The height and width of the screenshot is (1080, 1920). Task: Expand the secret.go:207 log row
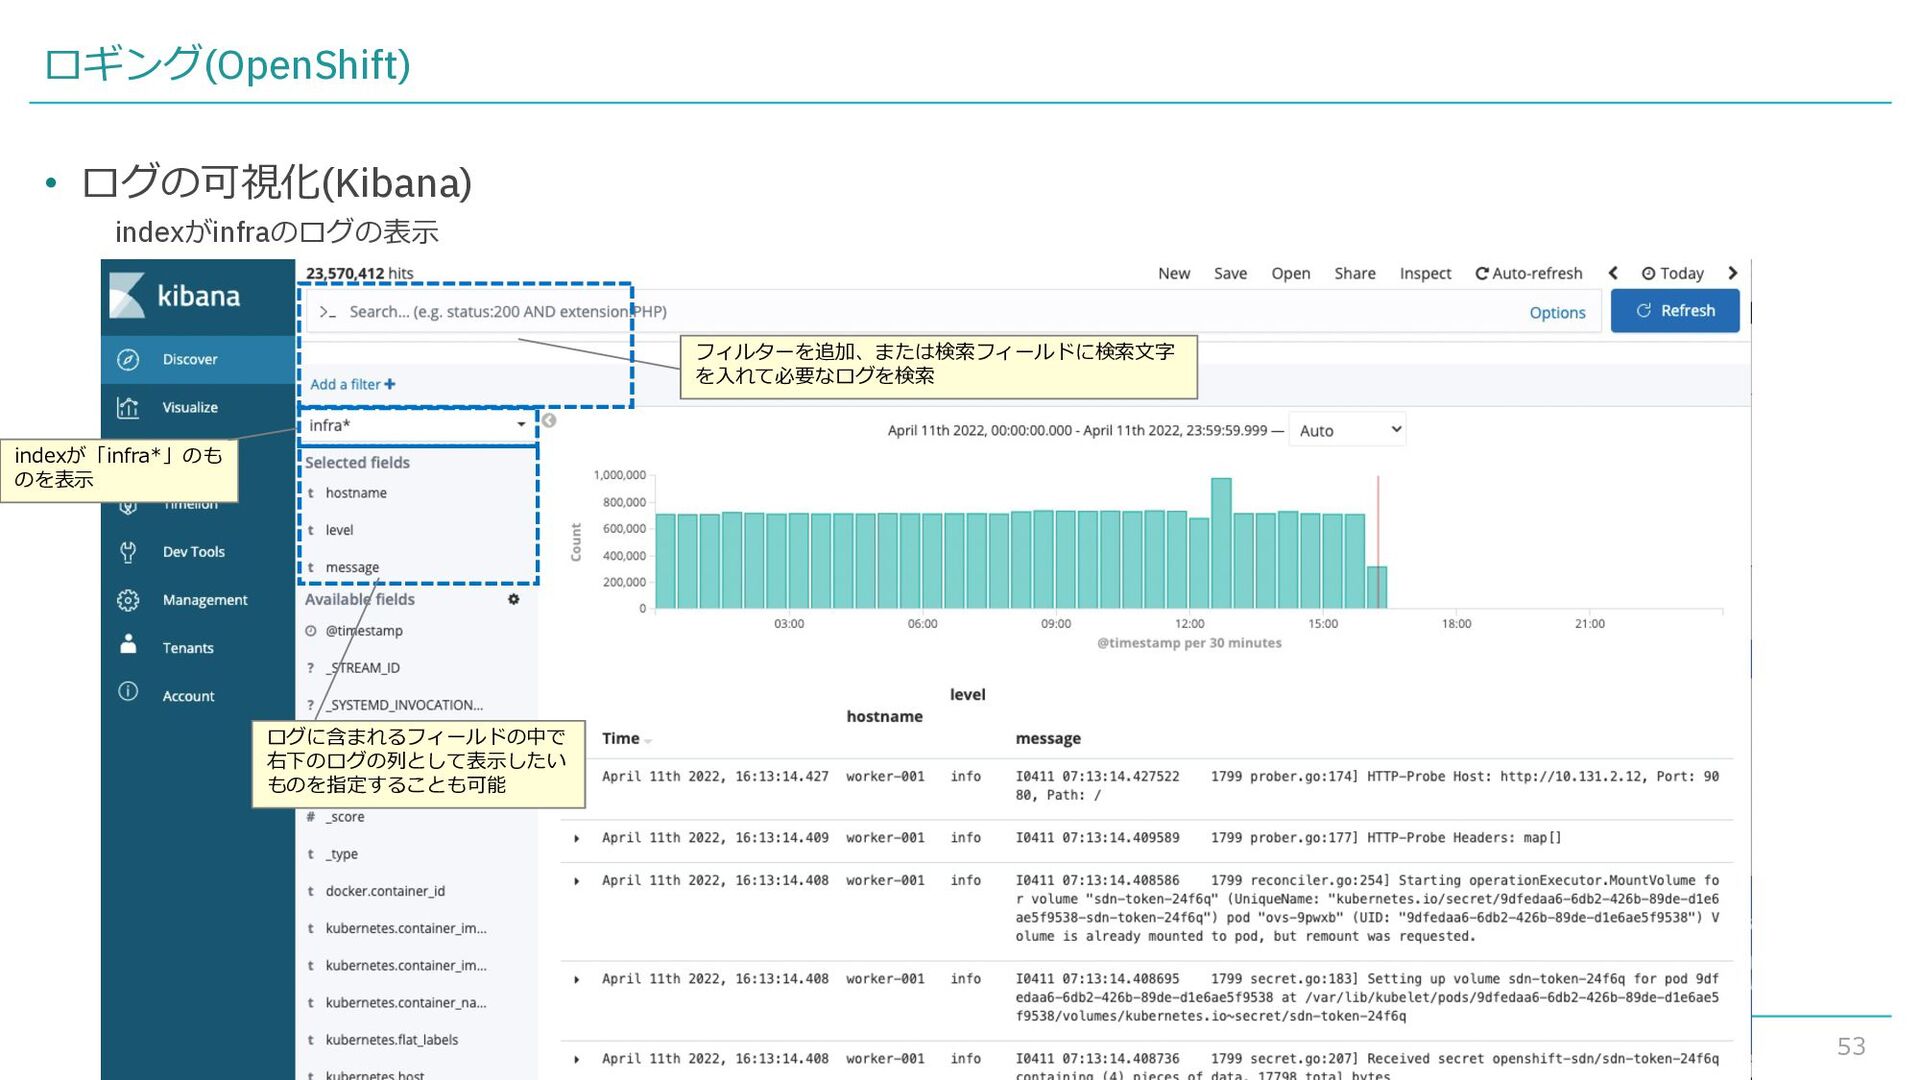(x=576, y=1059)
